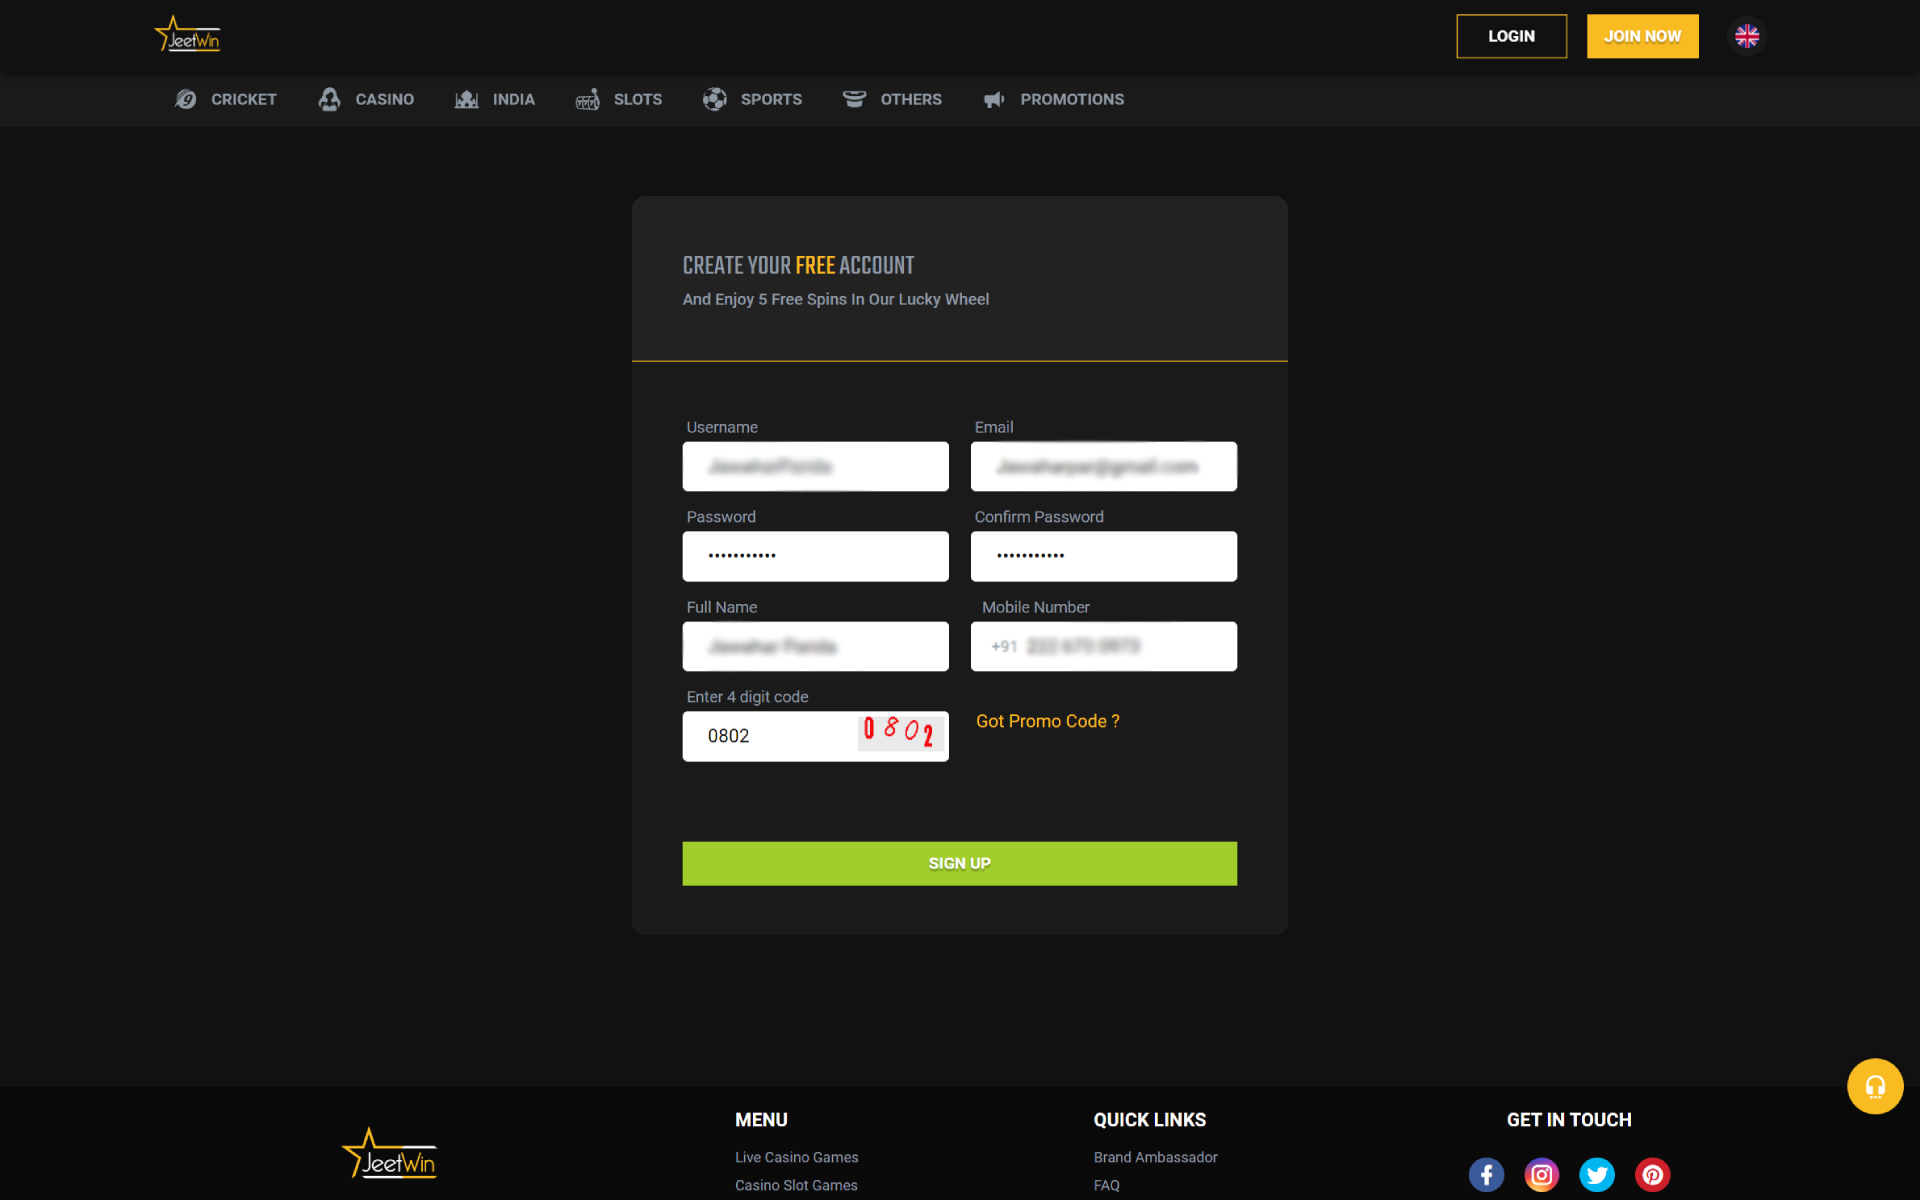Select the Username input field

(816, 465)
